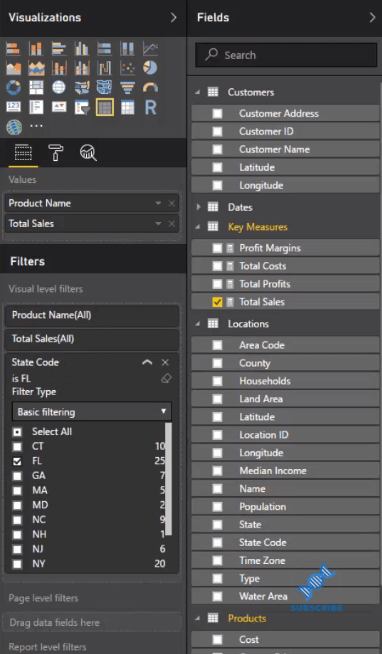The image size is (382, 654).
Task: Select the globe map visualization
Action: pyautogui.click(x=59, y=88)
